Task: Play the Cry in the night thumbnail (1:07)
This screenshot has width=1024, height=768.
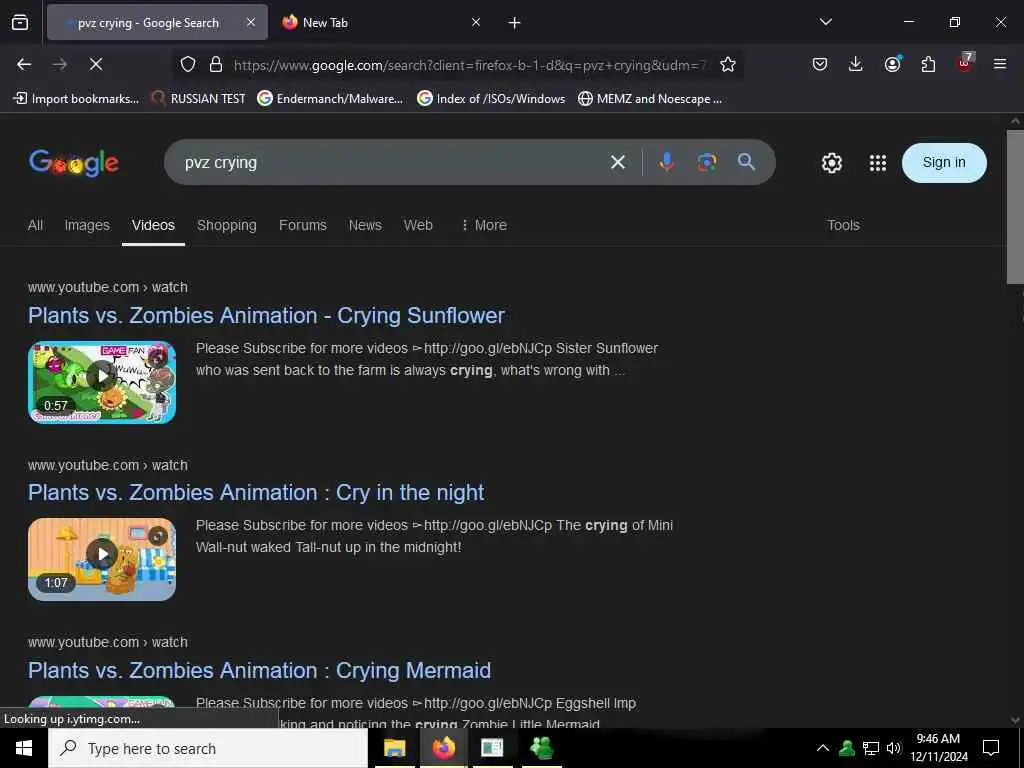Action: tap(102, 559)
